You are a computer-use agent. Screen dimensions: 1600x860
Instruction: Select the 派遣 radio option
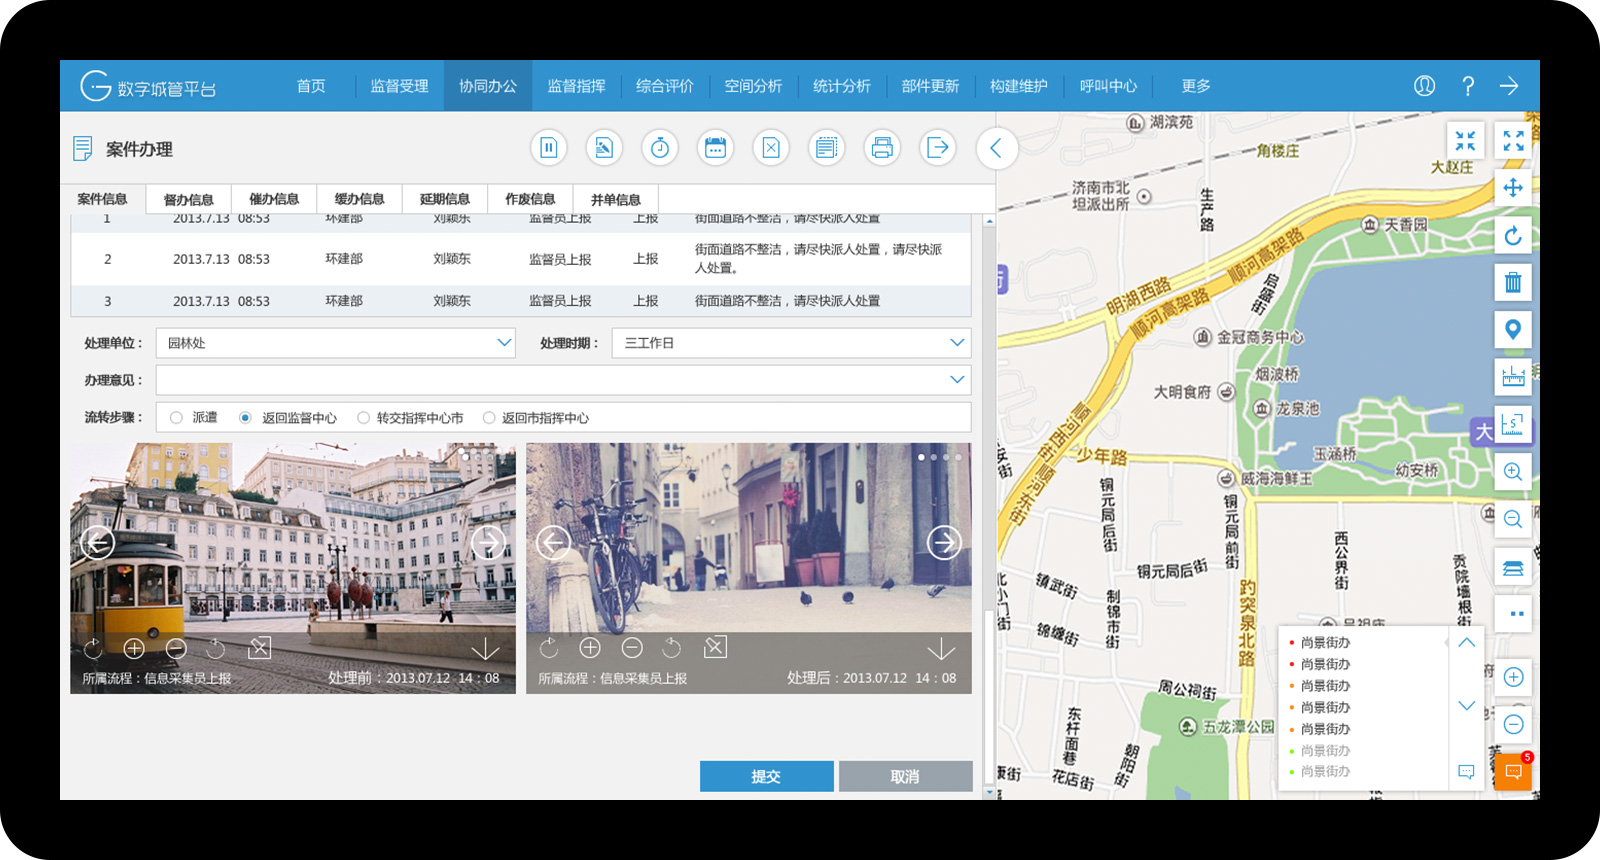click(x=176, y=418)
